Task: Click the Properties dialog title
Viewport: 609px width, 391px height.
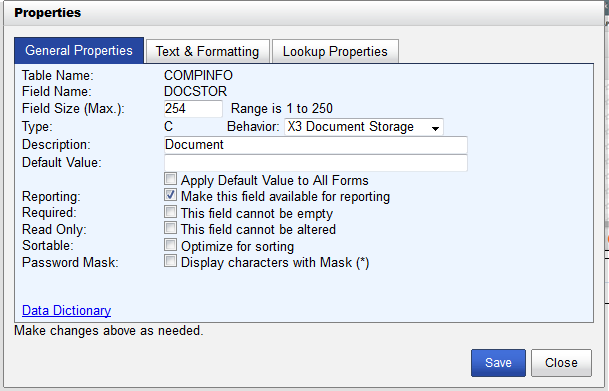Action: (x=48, y=13)
